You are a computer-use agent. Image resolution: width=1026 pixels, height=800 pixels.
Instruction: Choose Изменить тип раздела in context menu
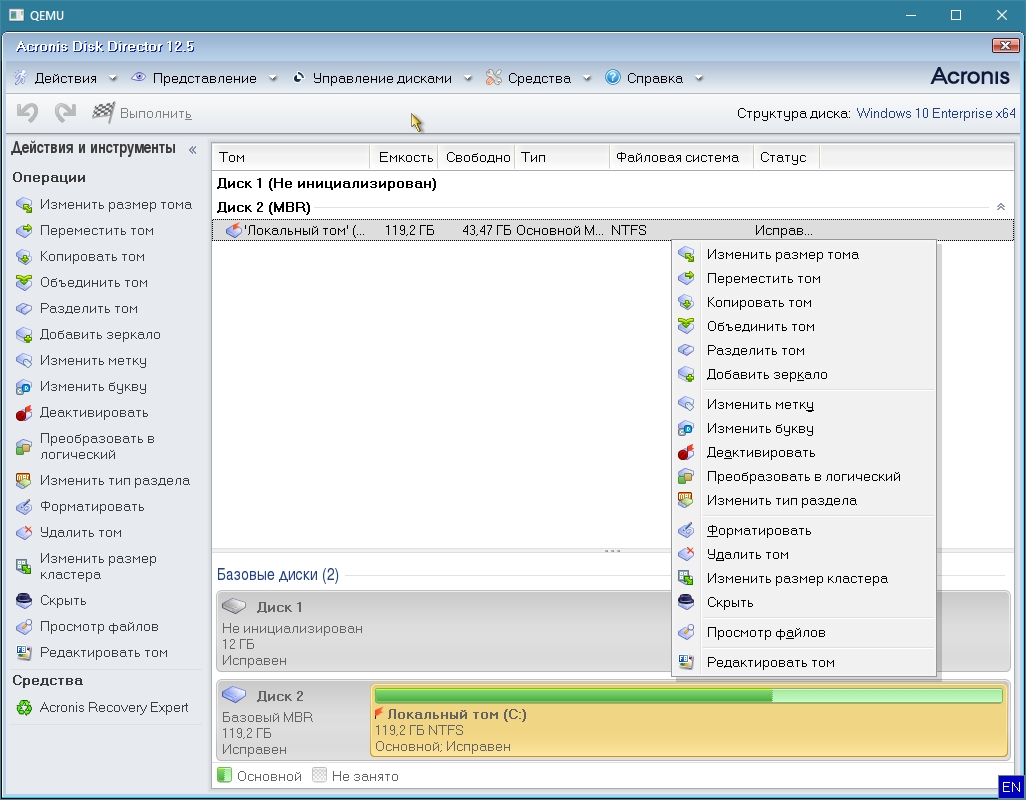coord(804,501)
